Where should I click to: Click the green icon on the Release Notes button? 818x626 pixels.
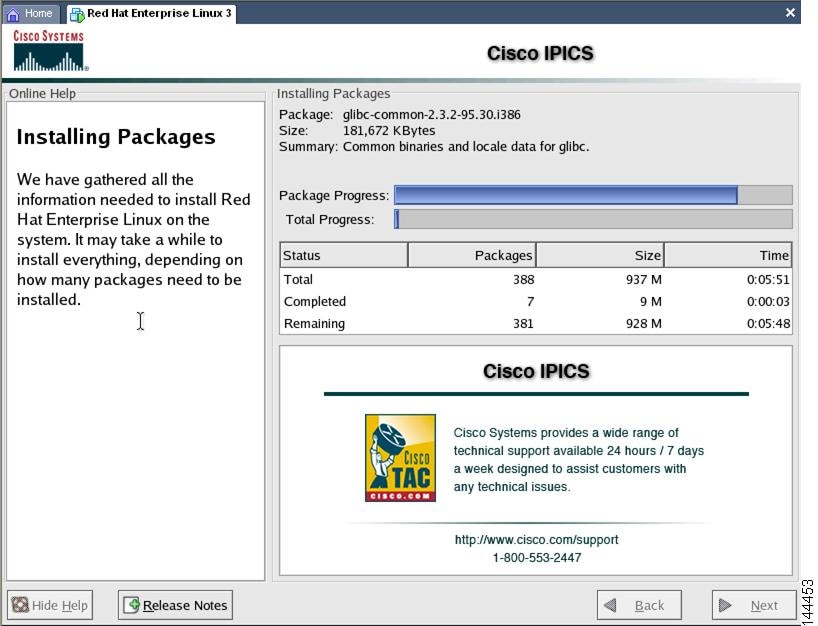click(x=129, y=604)
